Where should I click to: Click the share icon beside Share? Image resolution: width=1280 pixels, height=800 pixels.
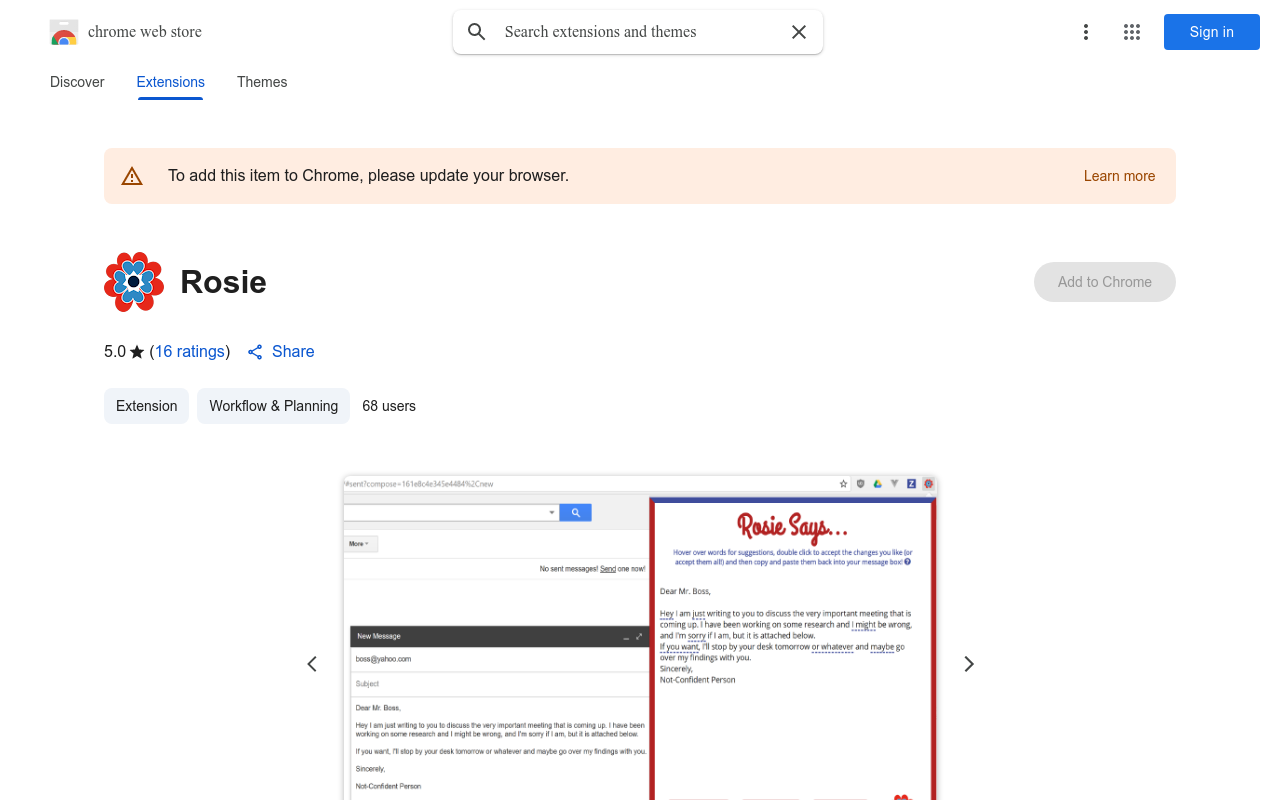coord(255,352)
